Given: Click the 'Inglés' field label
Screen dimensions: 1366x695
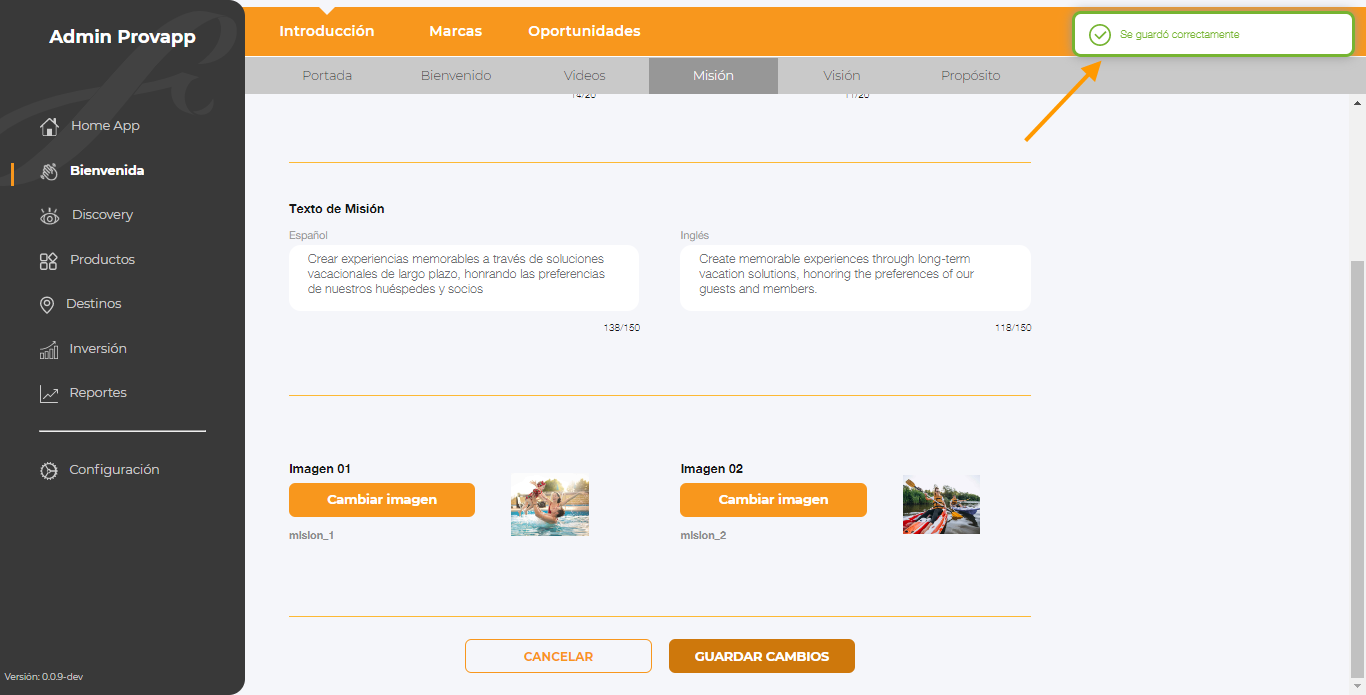Looking at the screenshot, I should click(694, 236).
